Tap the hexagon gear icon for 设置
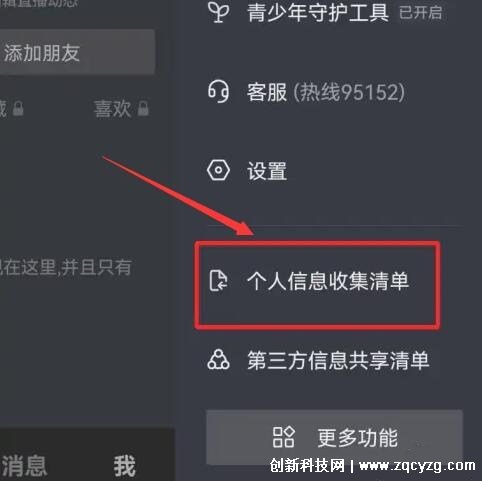This screenshot has height=481, width=482. click(x=218, y=170)
